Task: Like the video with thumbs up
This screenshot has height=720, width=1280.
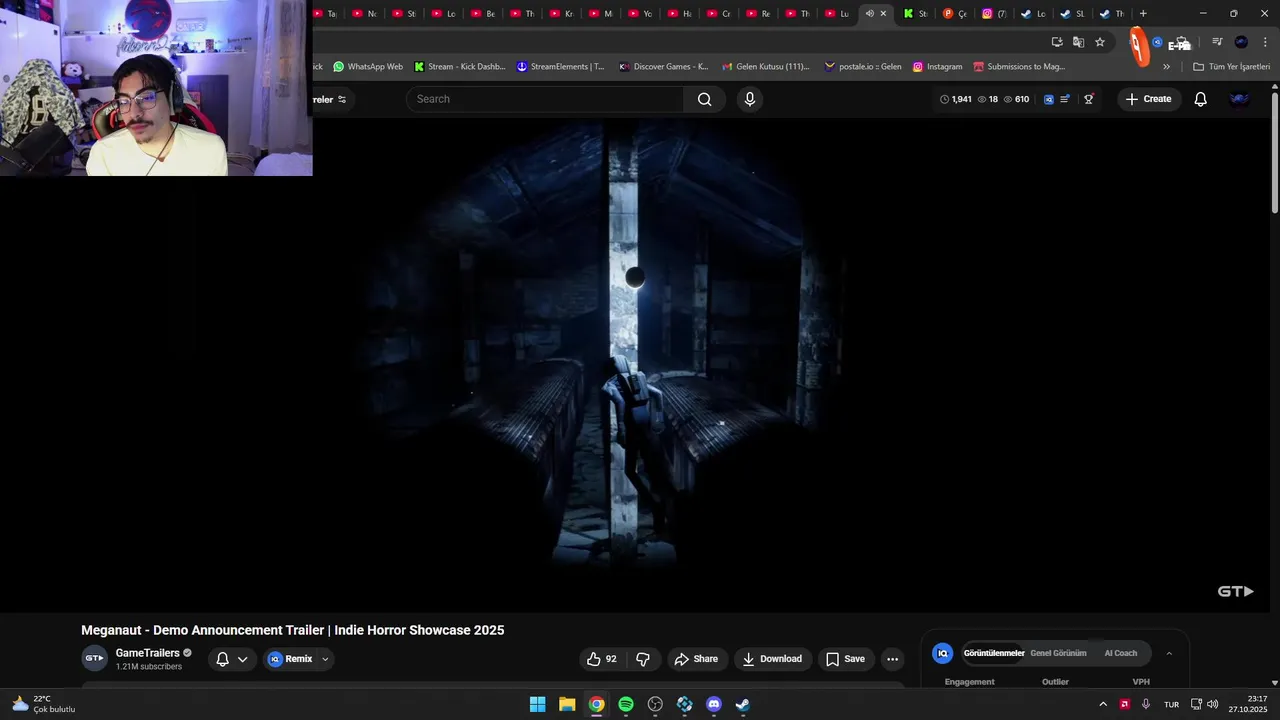Action: [x=601, y=659]
